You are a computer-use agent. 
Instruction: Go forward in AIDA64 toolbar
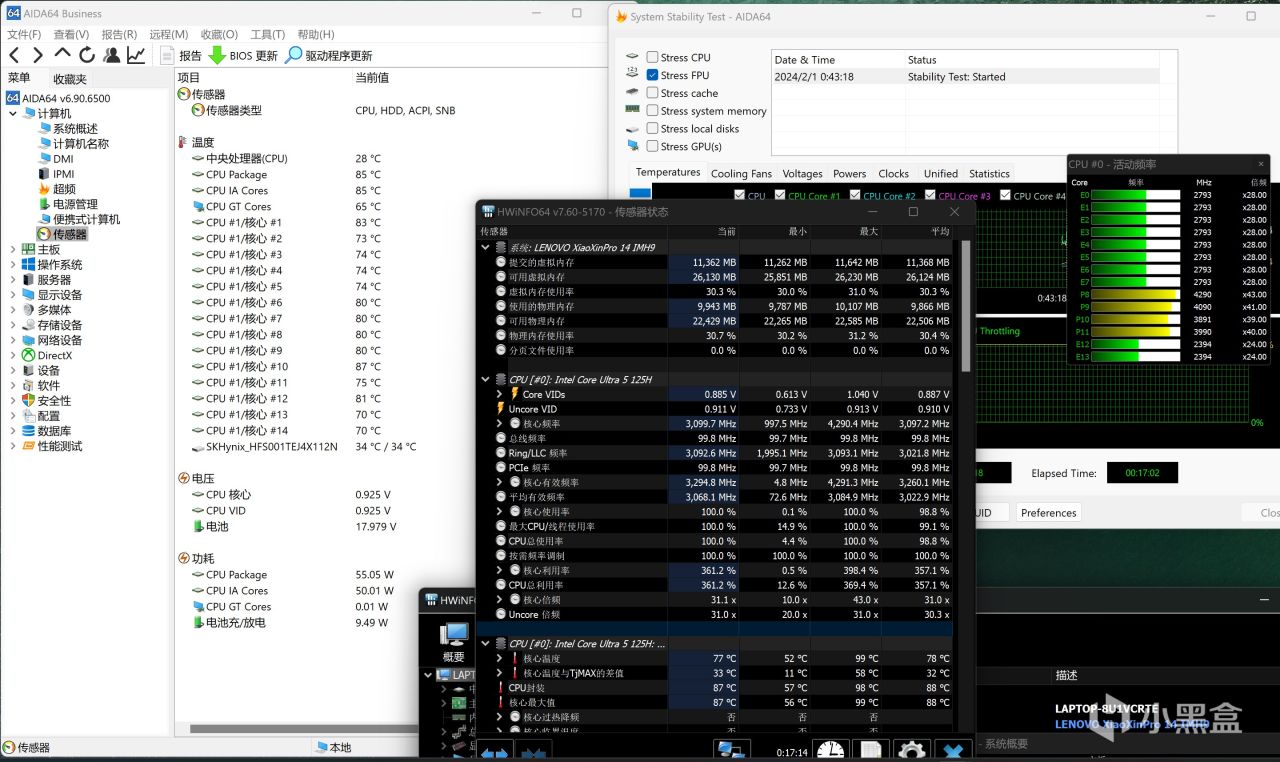click(x=38, y=55)
